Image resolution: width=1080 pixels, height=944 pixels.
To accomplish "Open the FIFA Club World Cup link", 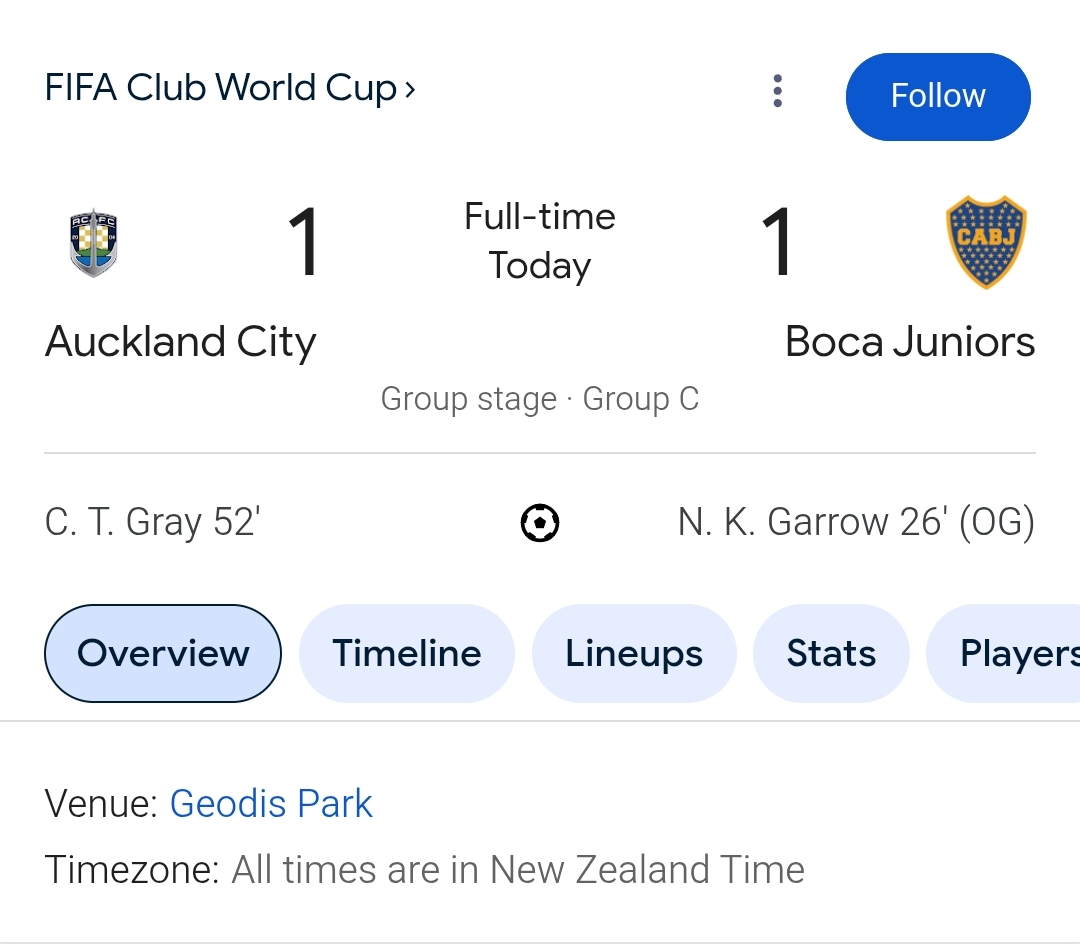I will [221, 88].
